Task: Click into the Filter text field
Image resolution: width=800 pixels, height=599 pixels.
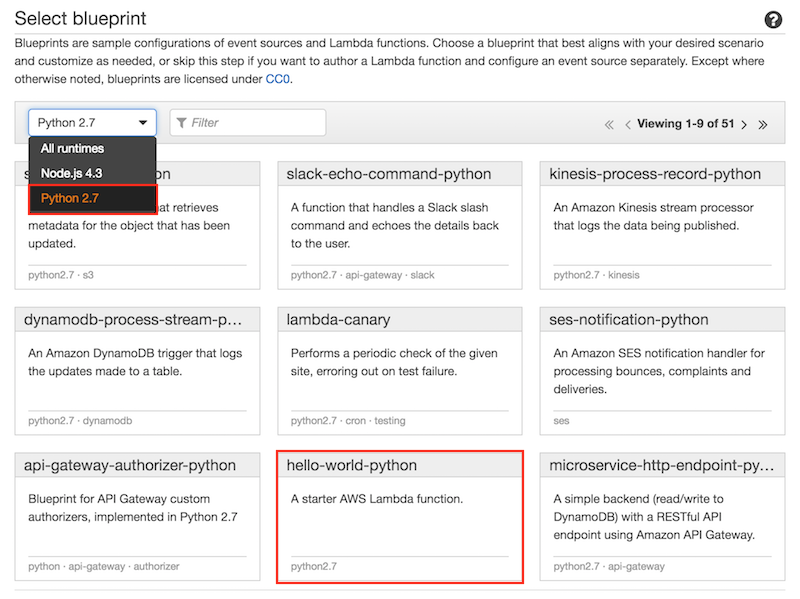Action: pos(248,122)
